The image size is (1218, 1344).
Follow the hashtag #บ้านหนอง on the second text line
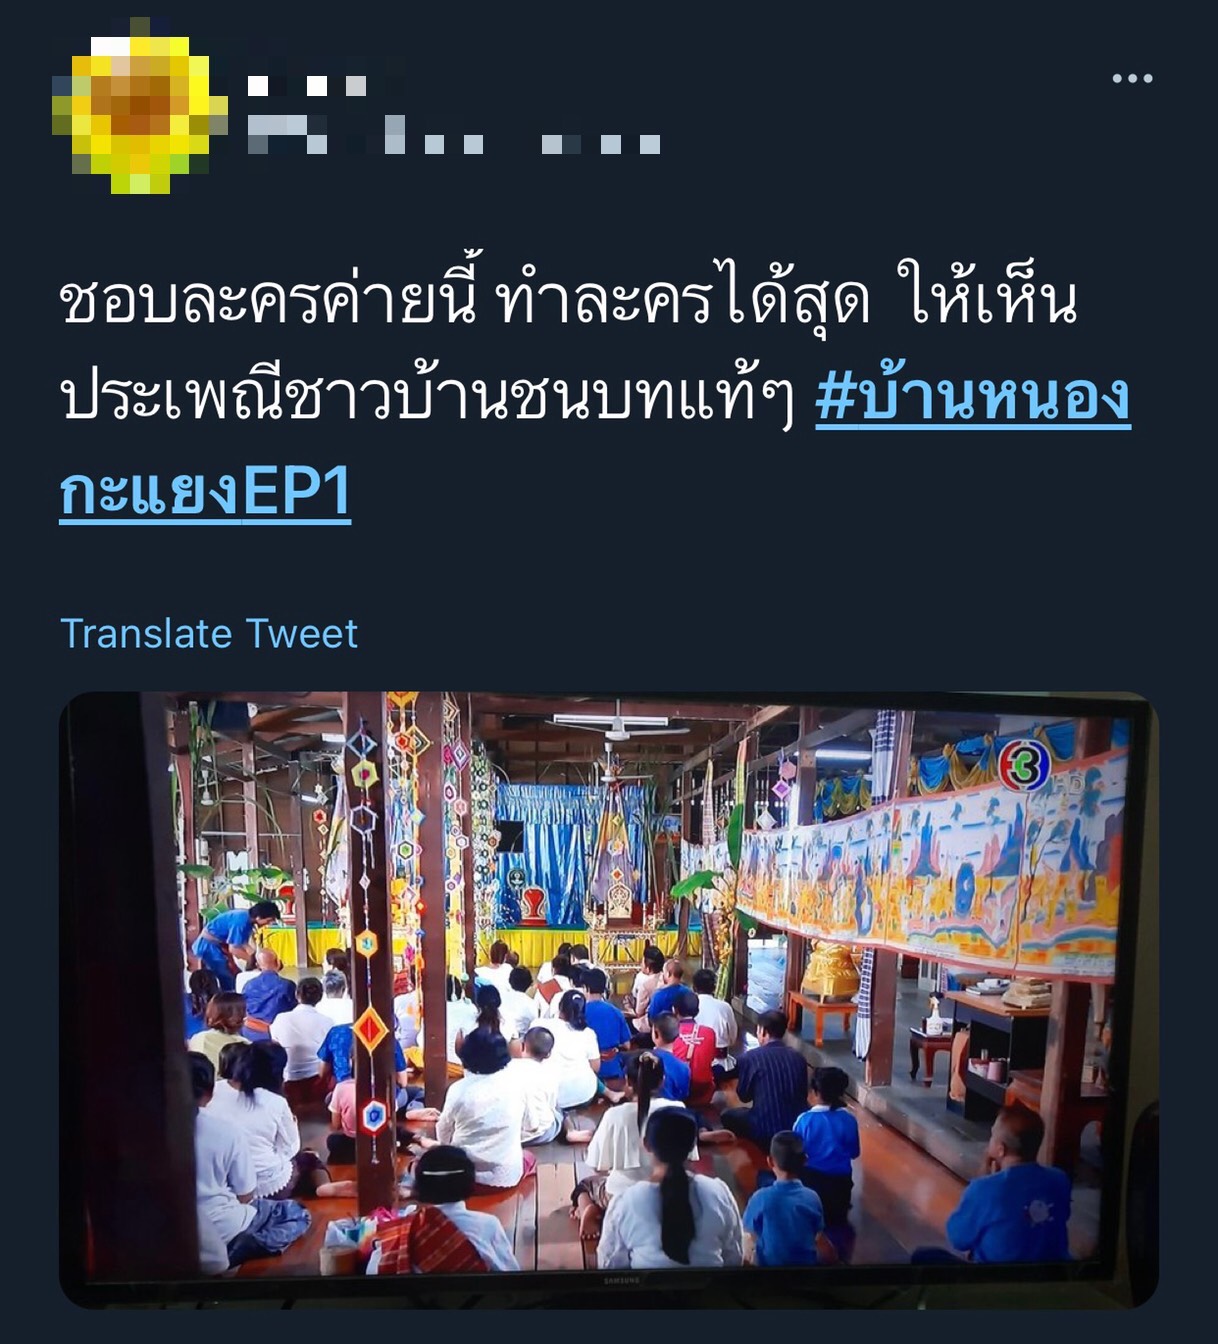(972, 397)
